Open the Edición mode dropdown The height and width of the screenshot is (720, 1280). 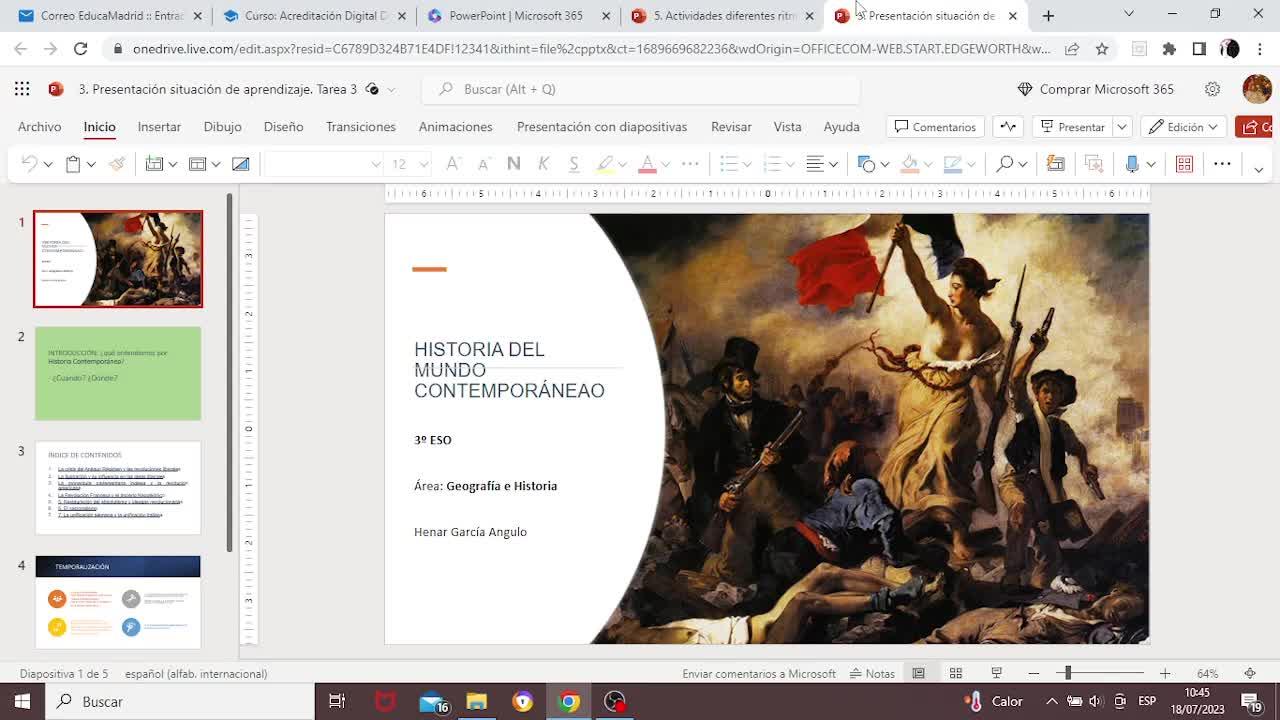[x=1185, y=127]
